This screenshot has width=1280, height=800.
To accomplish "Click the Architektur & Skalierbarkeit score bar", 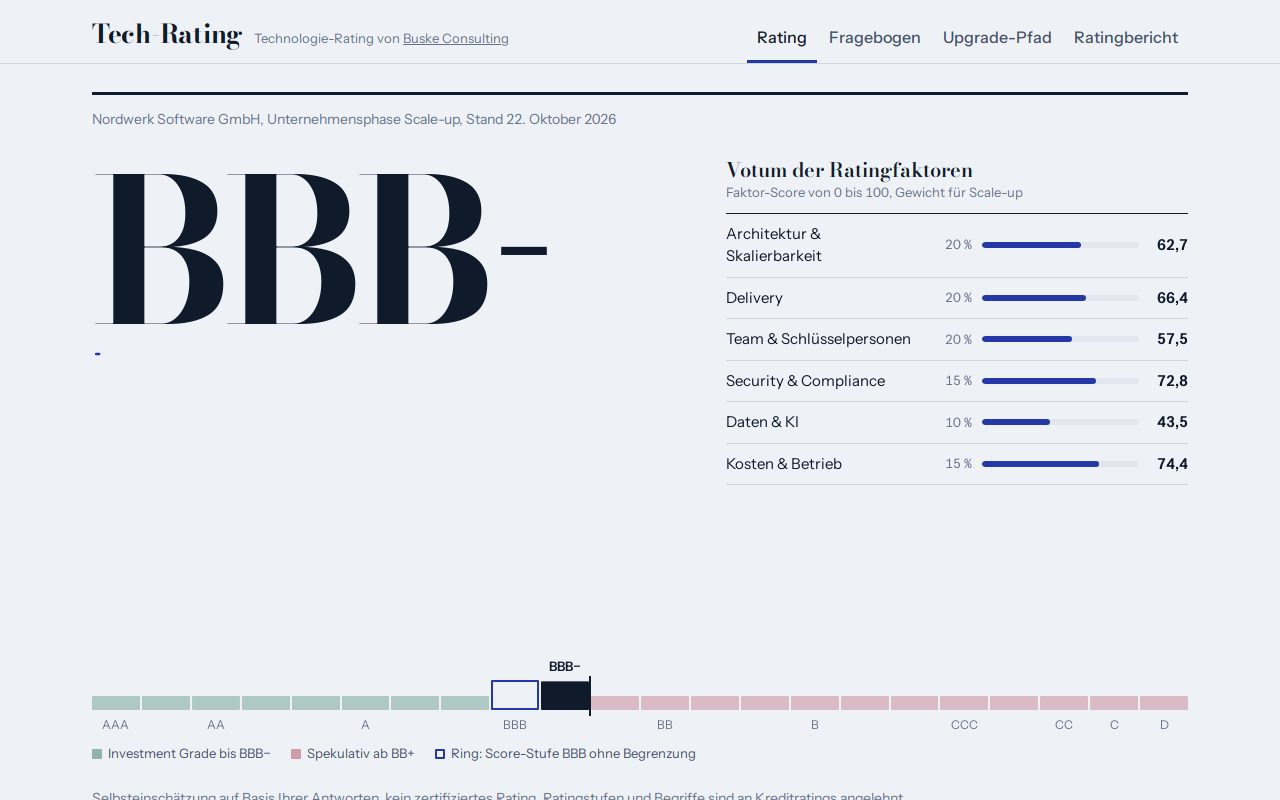I will click(x=1060, y=245).
